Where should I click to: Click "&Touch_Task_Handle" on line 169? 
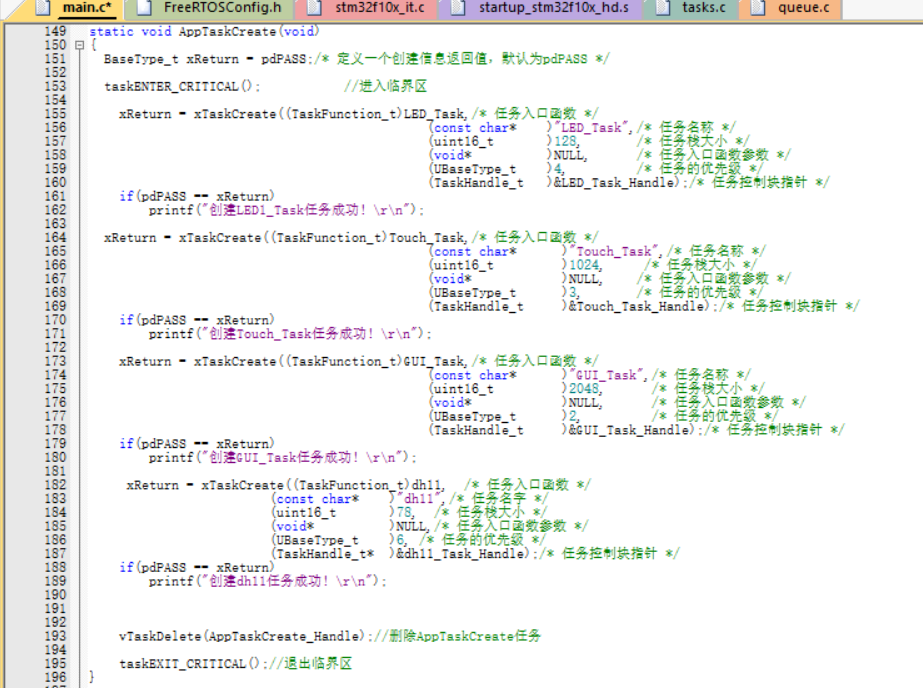pyautogui.click(x=636, y=307)
